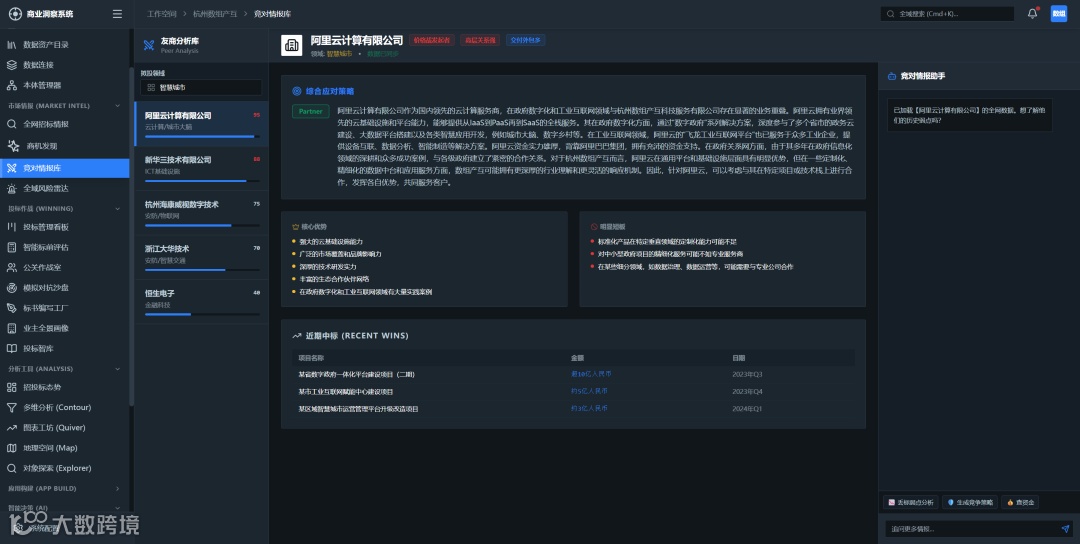Click 阿里云计算有限公司 score progress bar
The height and width of the screenshot is (544, 1080).
tap(202, 136)
